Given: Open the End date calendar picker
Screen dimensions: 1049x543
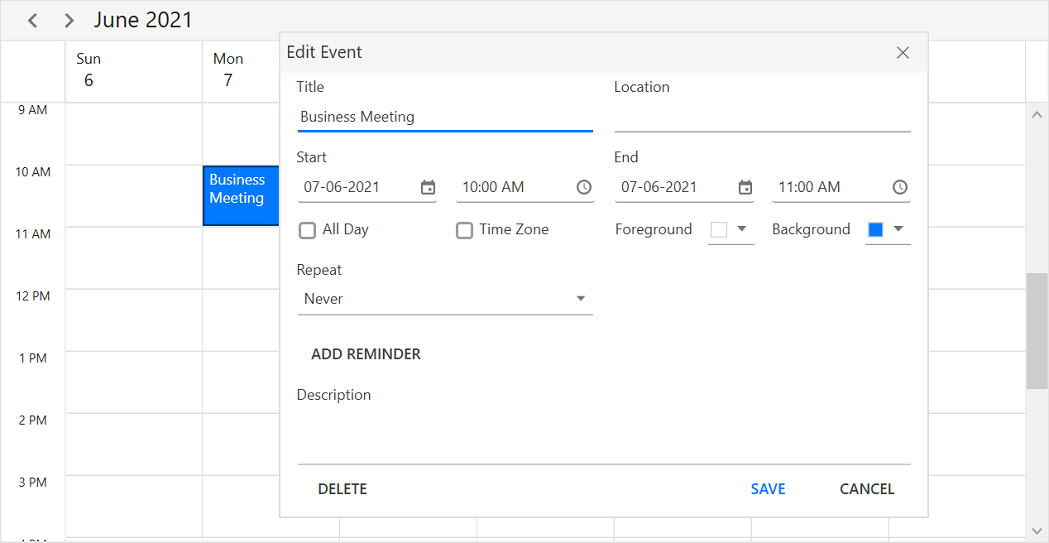Looking at the screenshot, I should tap(745, 188).
